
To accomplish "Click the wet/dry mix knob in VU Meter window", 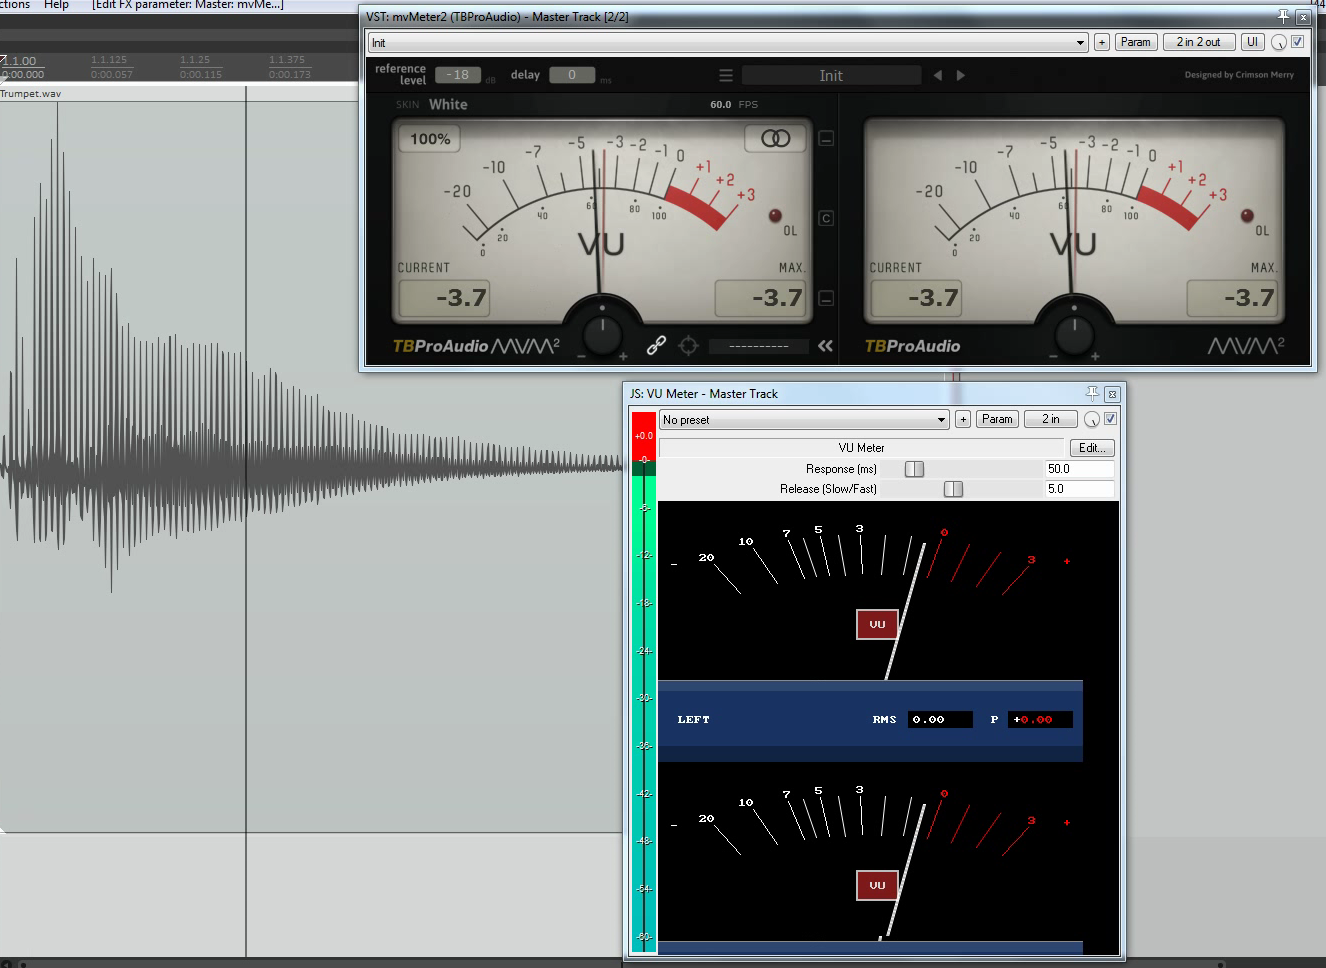I will (x=1092, y=419).
